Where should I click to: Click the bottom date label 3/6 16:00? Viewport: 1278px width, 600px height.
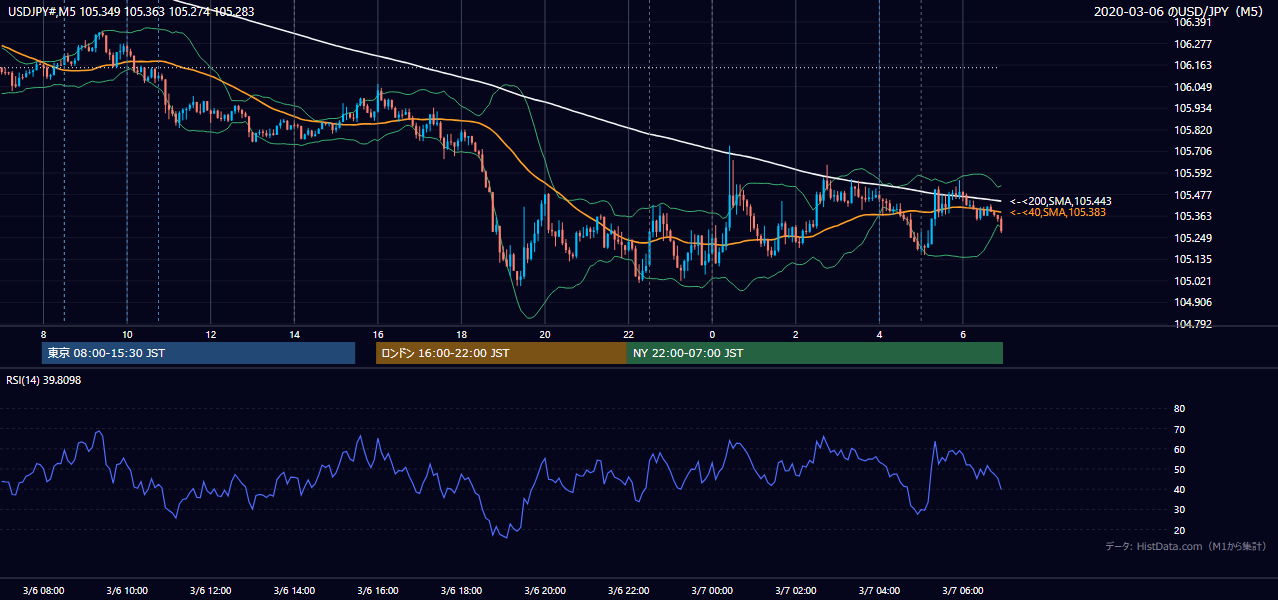(378, 591)
